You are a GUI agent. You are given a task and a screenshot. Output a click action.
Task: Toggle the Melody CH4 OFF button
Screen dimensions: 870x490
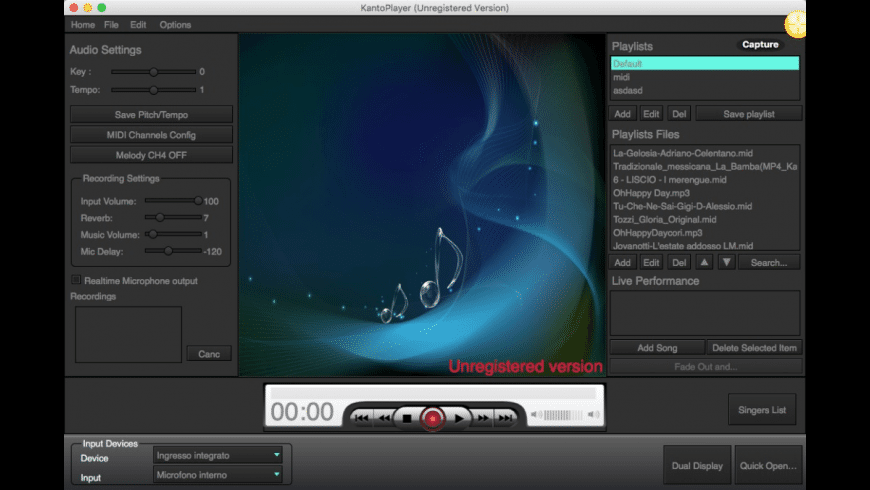tap(151, 155)
